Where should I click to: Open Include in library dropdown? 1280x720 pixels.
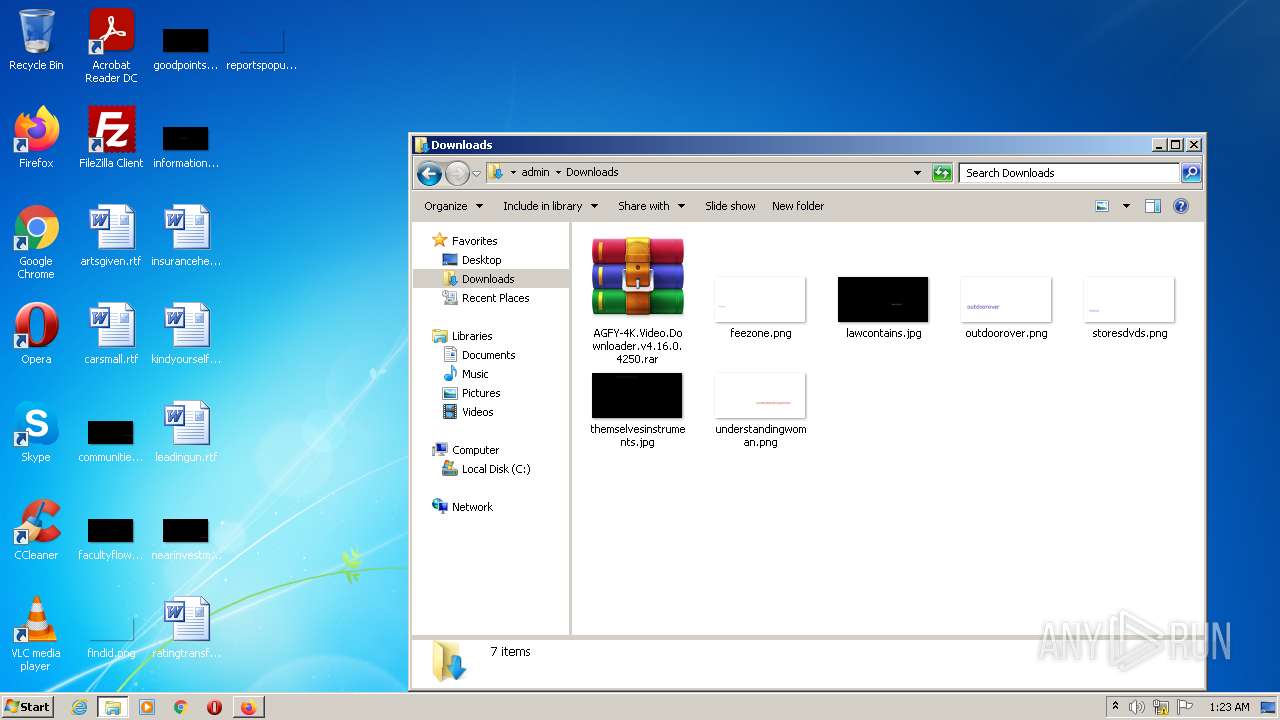pyautogui.click(x=550, y=206)
